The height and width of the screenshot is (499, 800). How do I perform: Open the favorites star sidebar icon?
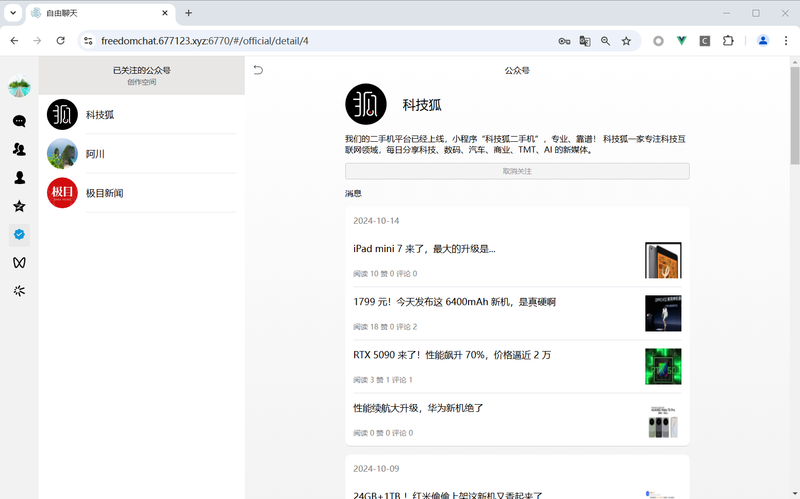coord(19,206)
